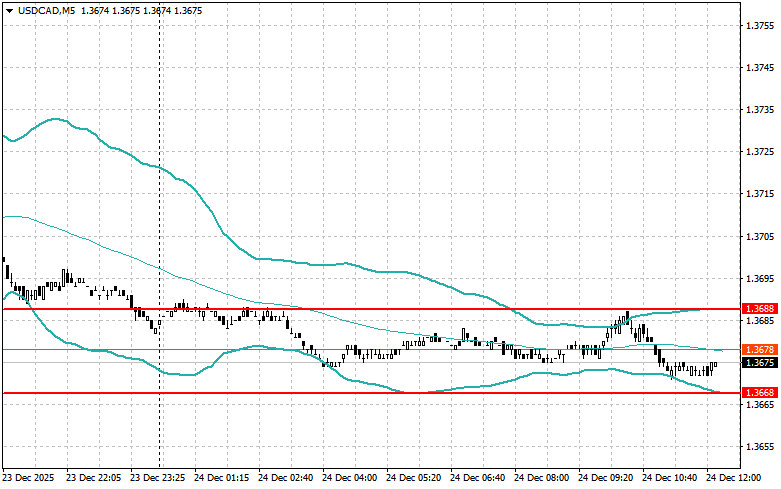The width and height of the screenshot is (781, 489).
Task: Click the 24 Dec 12:00 time label
Action: (x=734, y=478)
